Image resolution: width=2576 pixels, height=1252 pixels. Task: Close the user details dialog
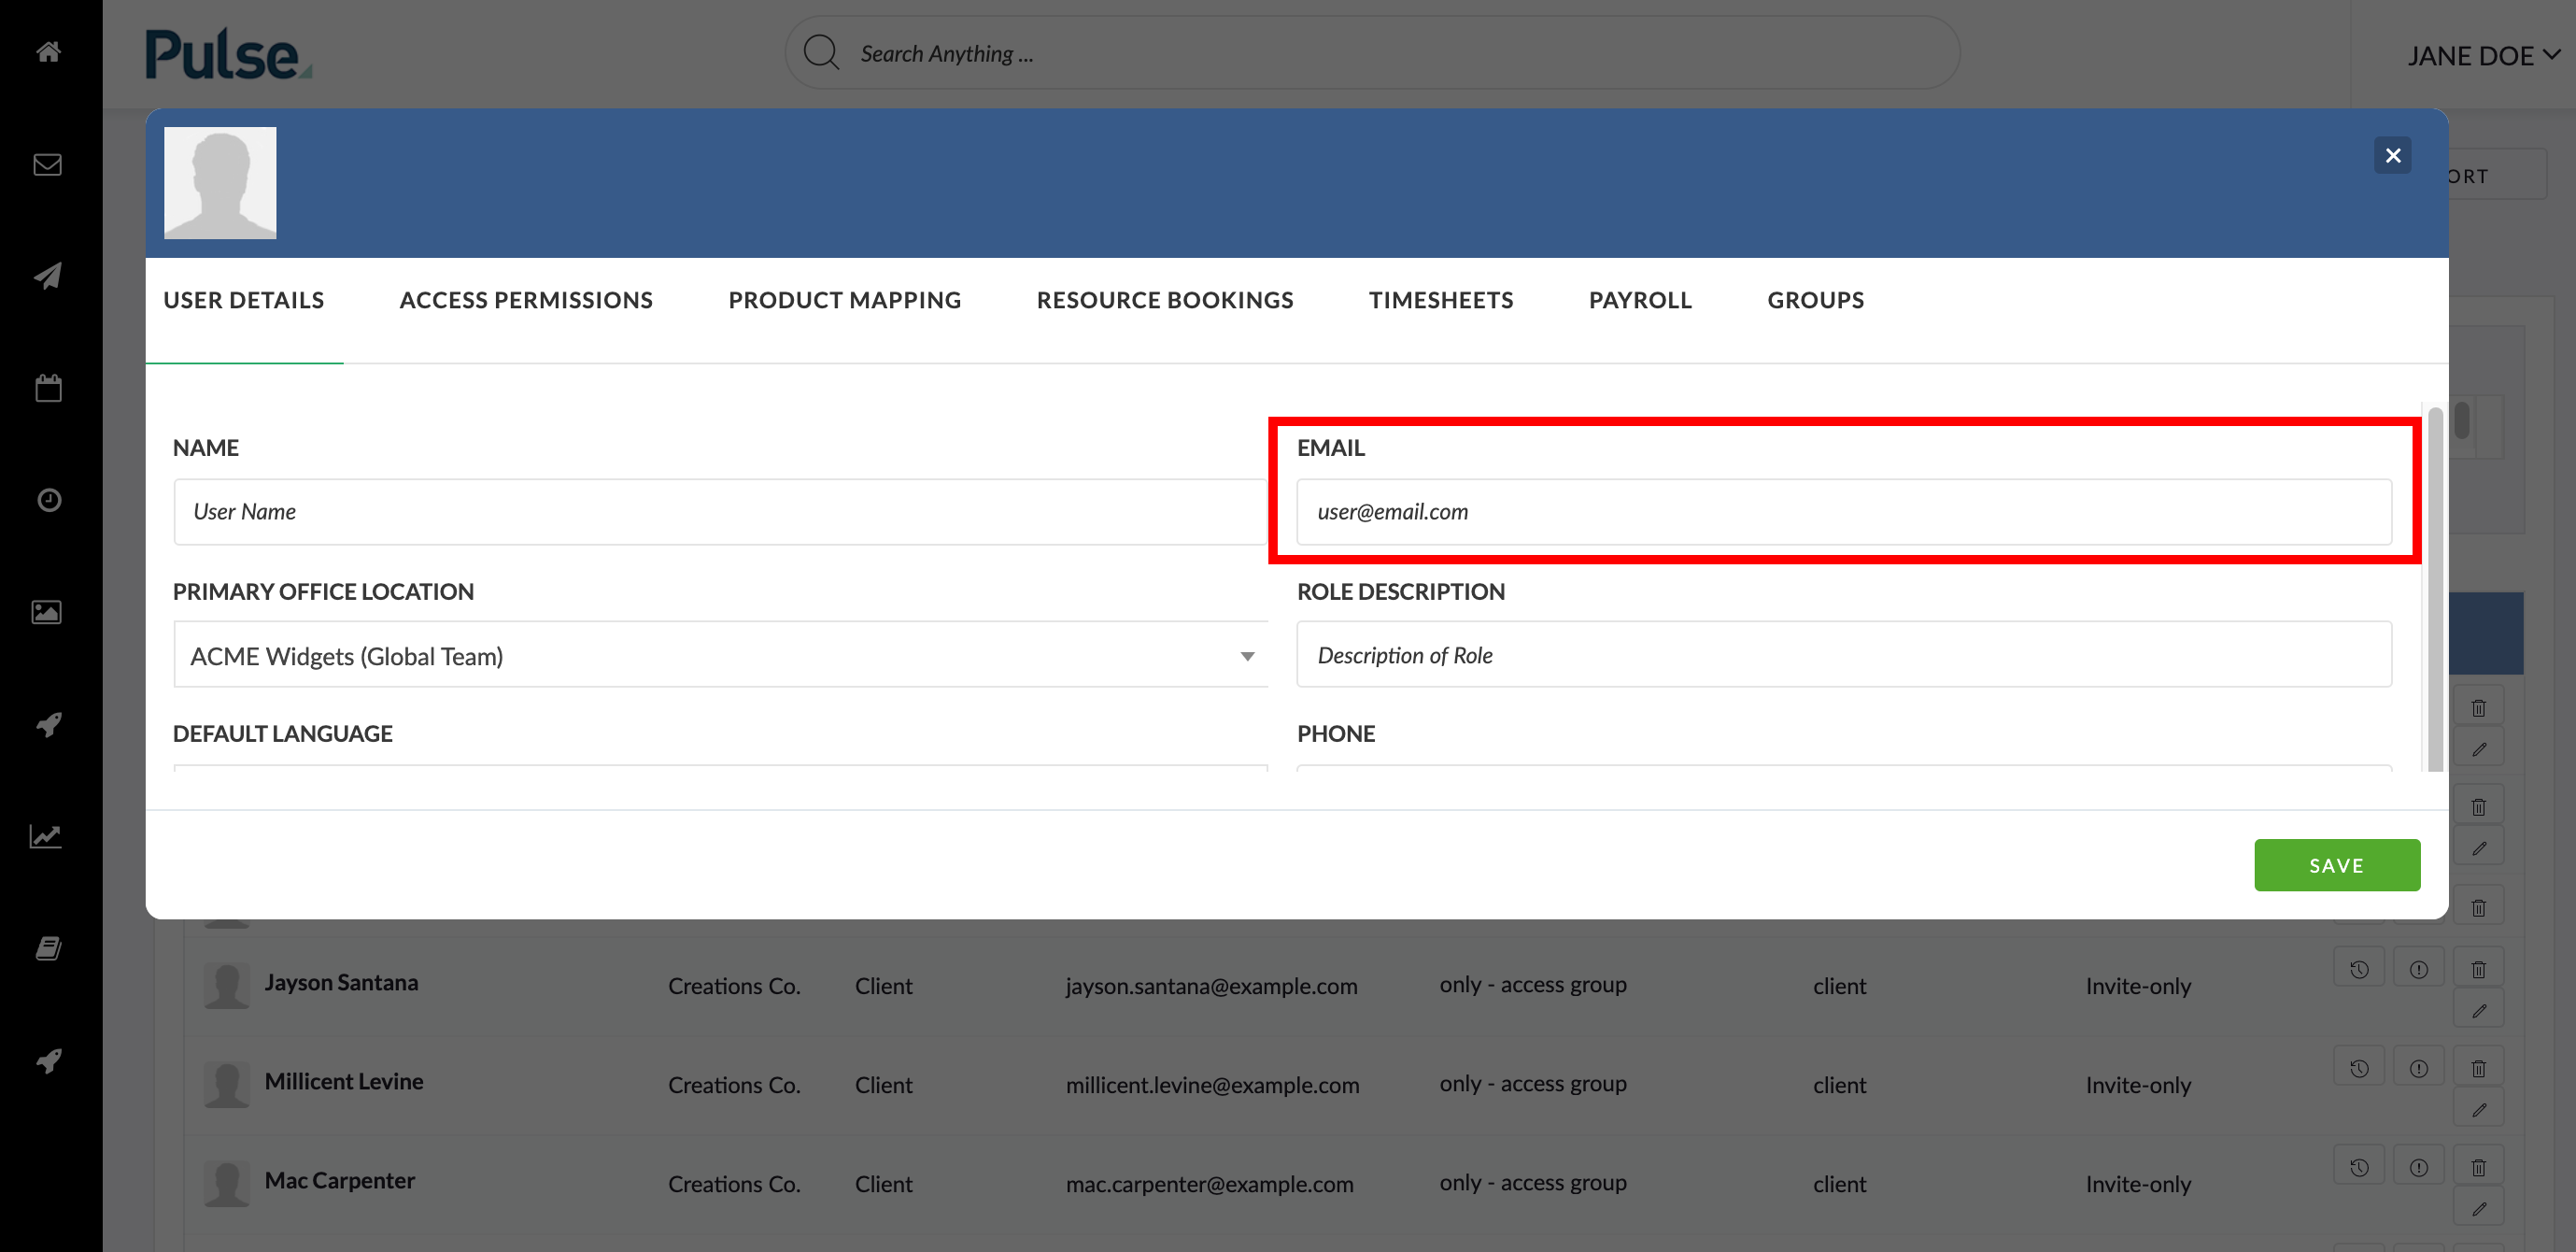pos(2393,155)
